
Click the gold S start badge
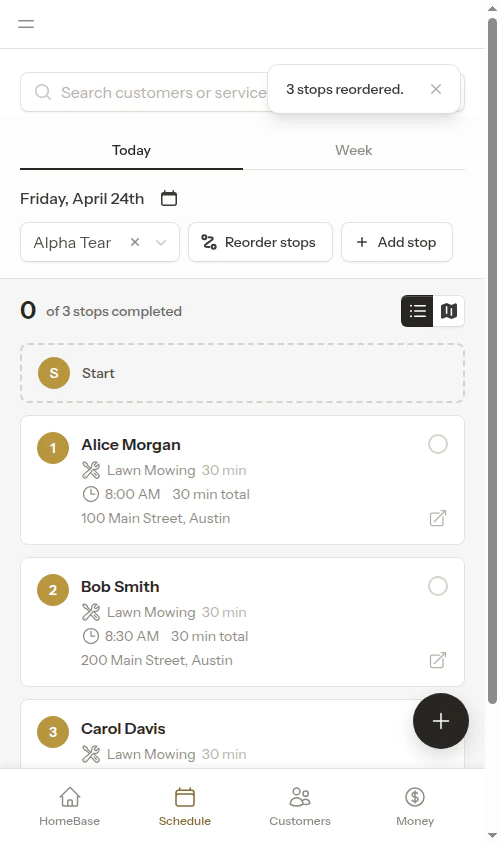(54, 373)
